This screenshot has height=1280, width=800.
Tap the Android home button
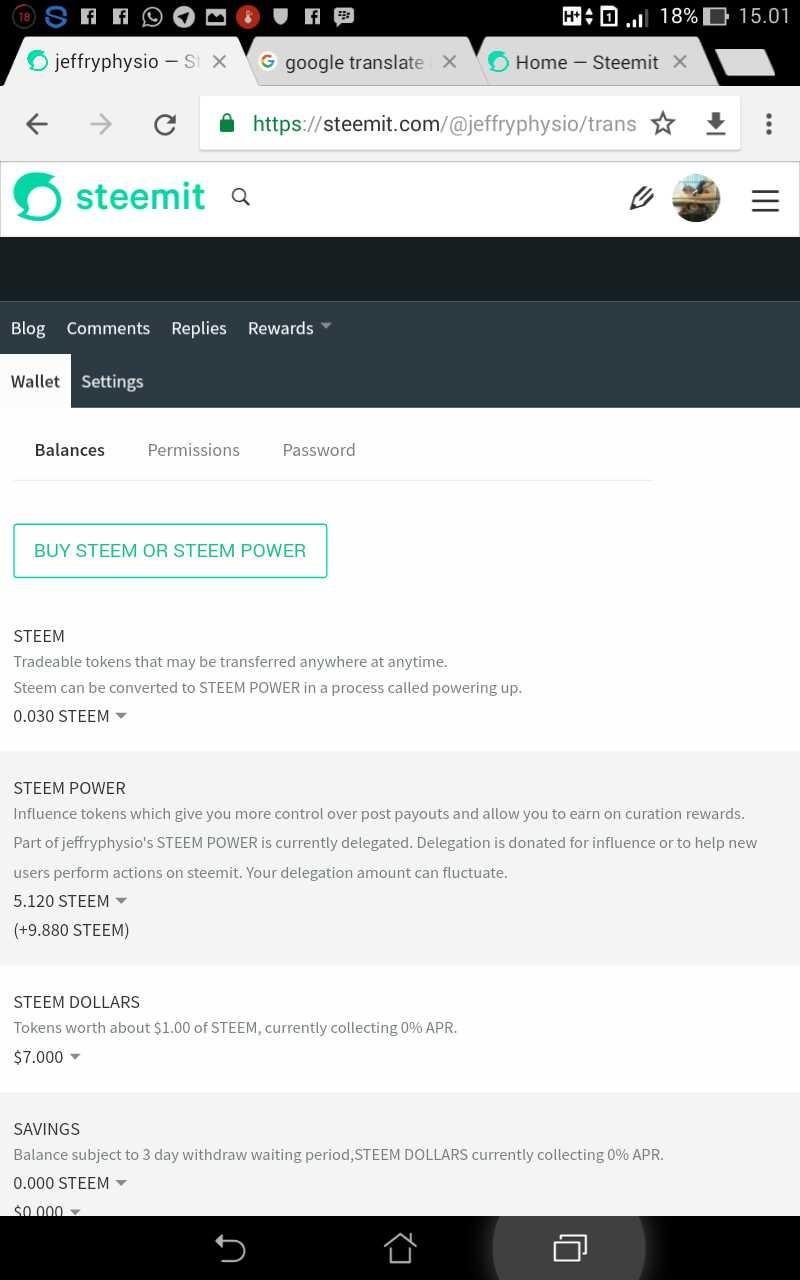pos(400,1247)
